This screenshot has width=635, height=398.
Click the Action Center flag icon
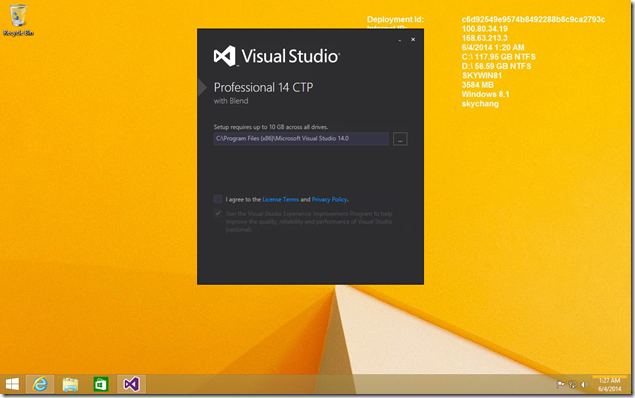coord(560,385)
